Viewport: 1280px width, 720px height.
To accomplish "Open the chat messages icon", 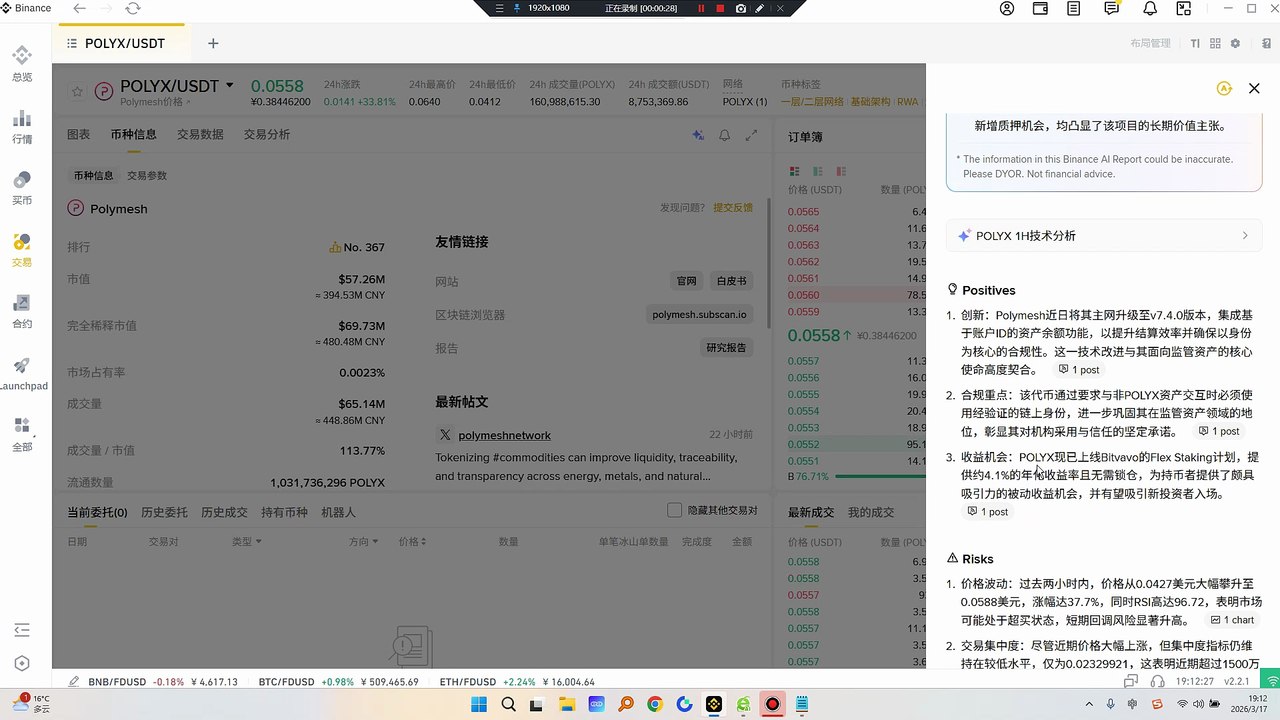I will (1112, 8).
